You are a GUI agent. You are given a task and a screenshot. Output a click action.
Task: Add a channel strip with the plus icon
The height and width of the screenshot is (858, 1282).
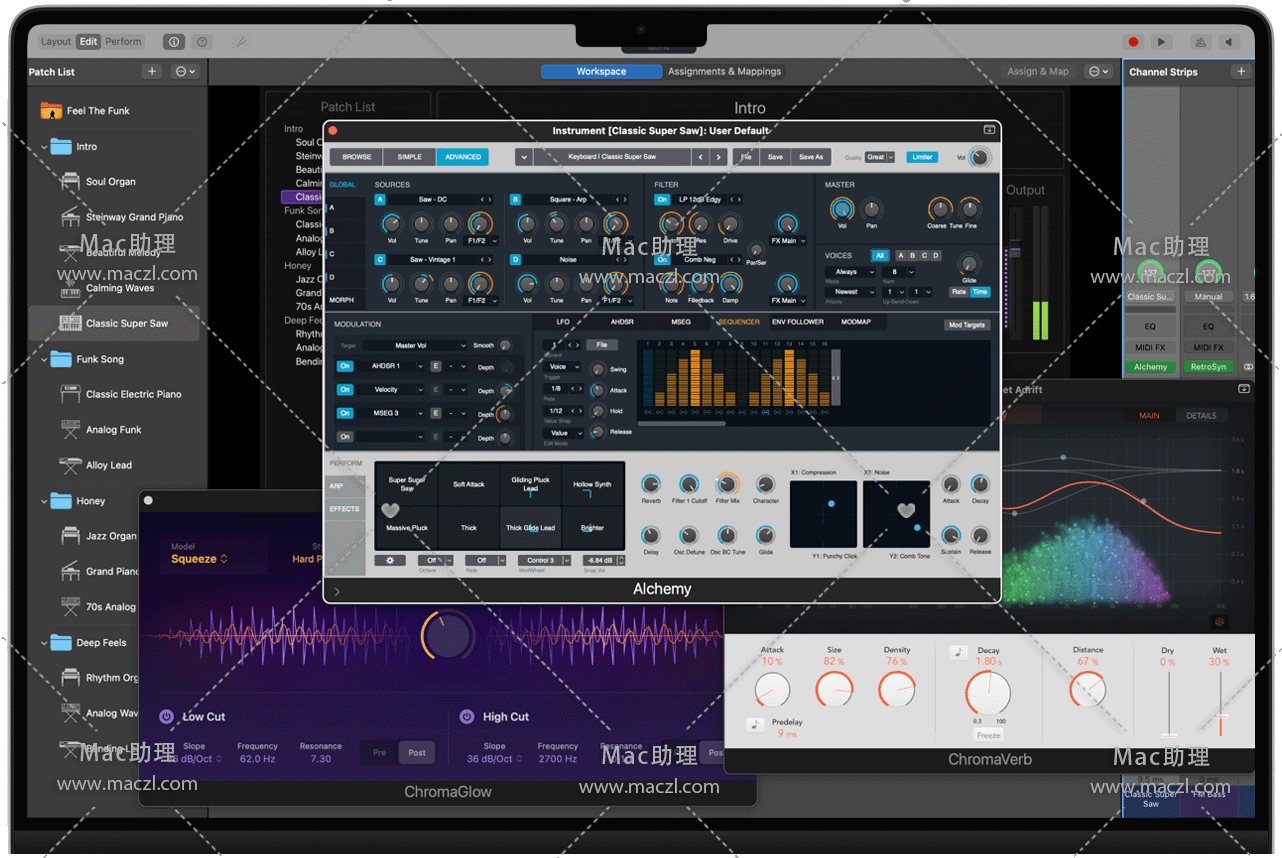coord(1241,71)
